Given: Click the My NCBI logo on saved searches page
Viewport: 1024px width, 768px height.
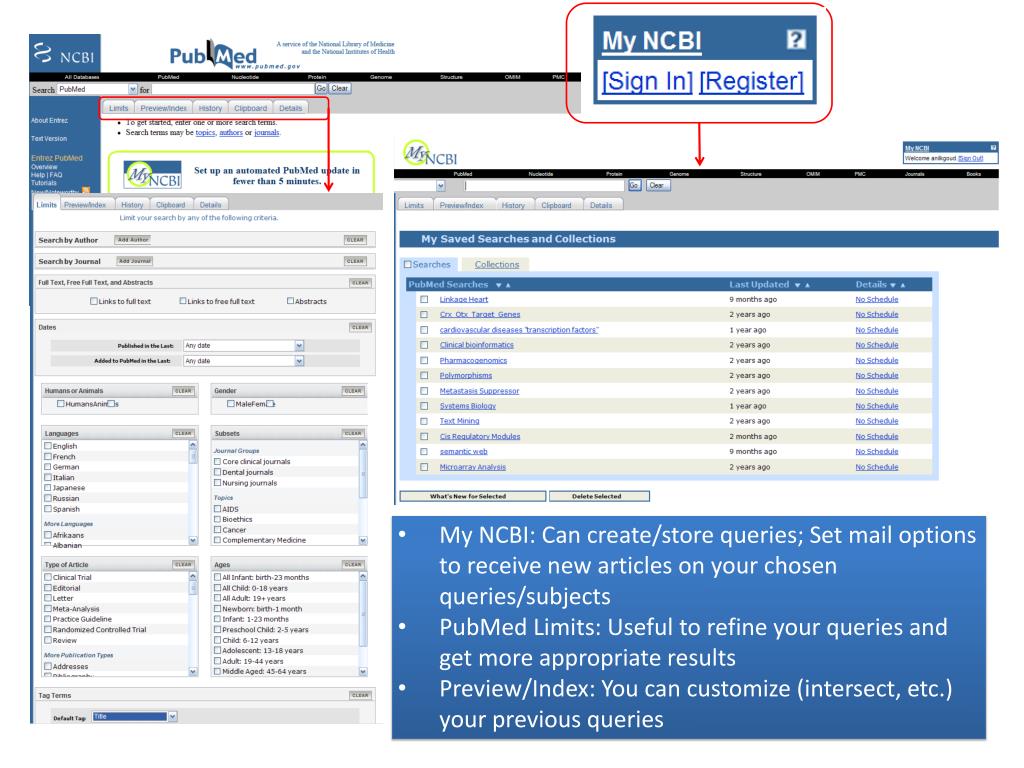Looking at the screenshot, I should click(430, 154).
